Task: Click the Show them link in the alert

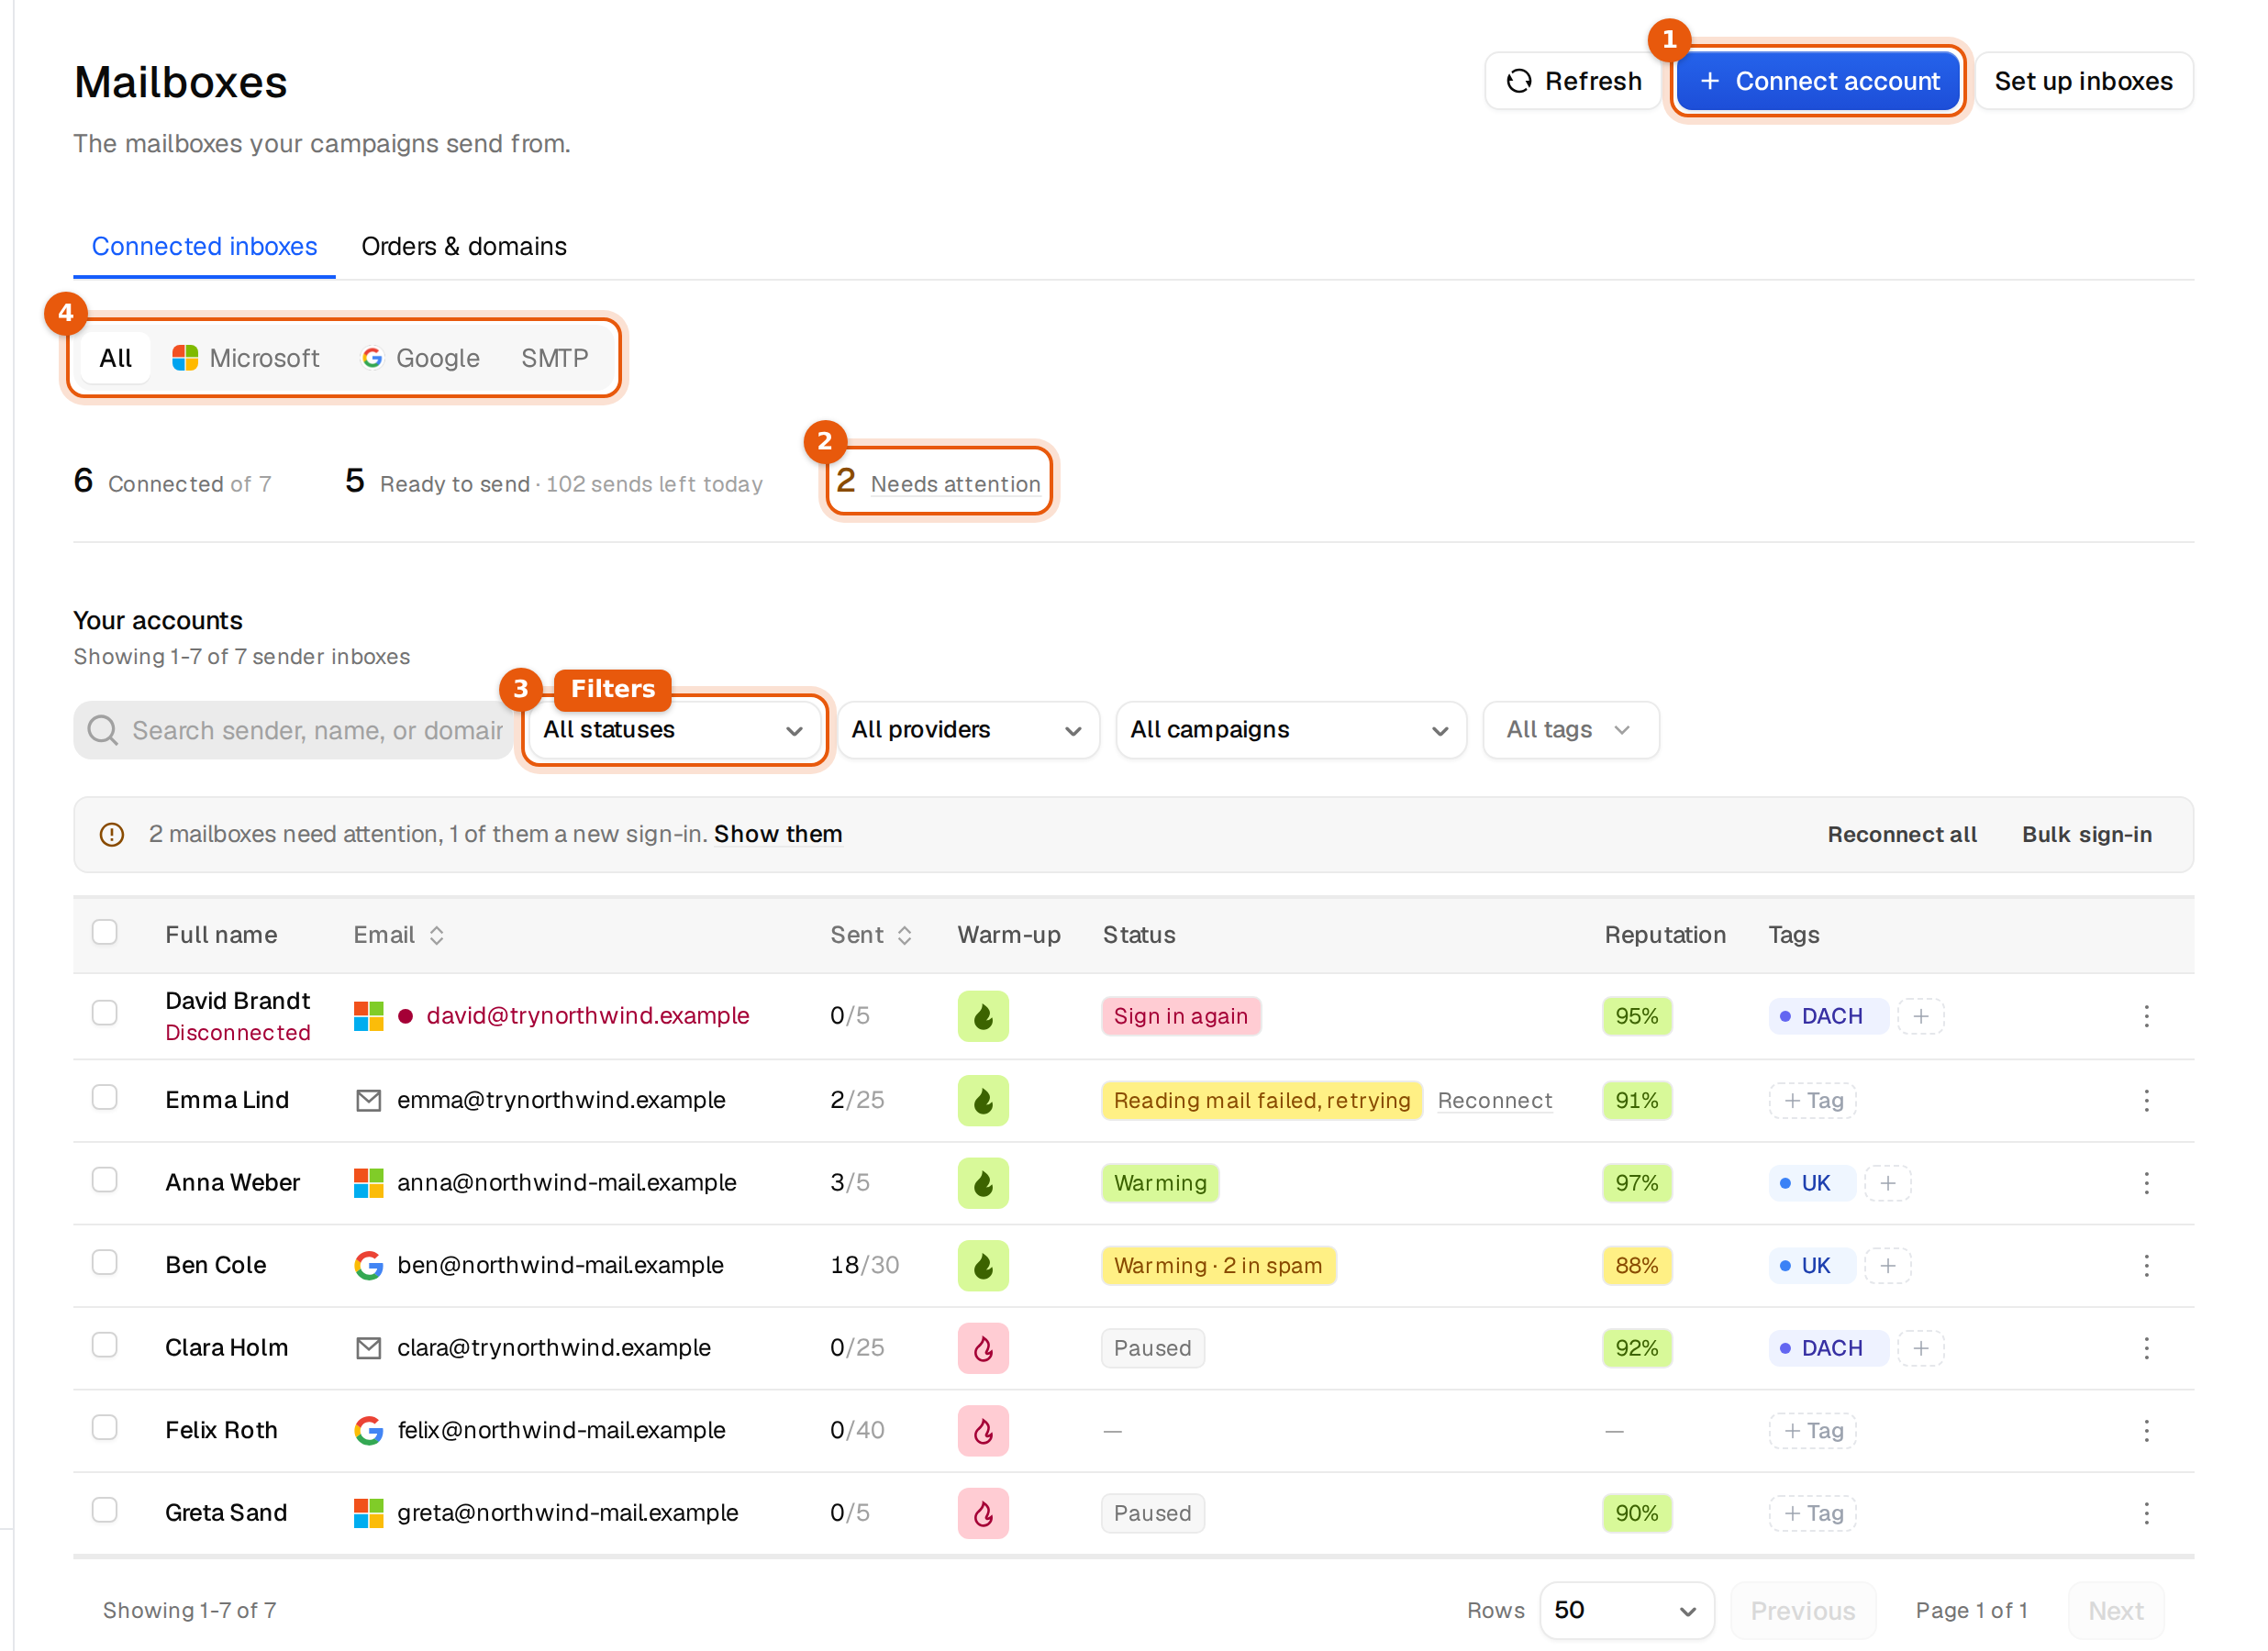Action: (777, 834)
